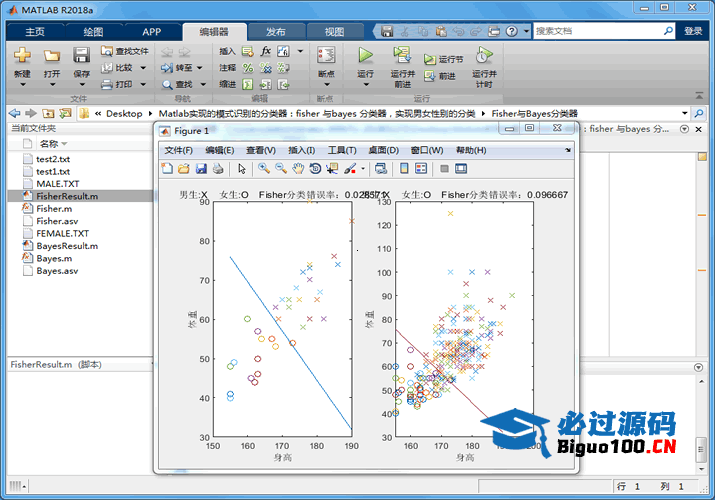This screenshot has height=500, width=715.
Task: Open the current folder path dropdown arrow
Action: click(x=684, y=114)
